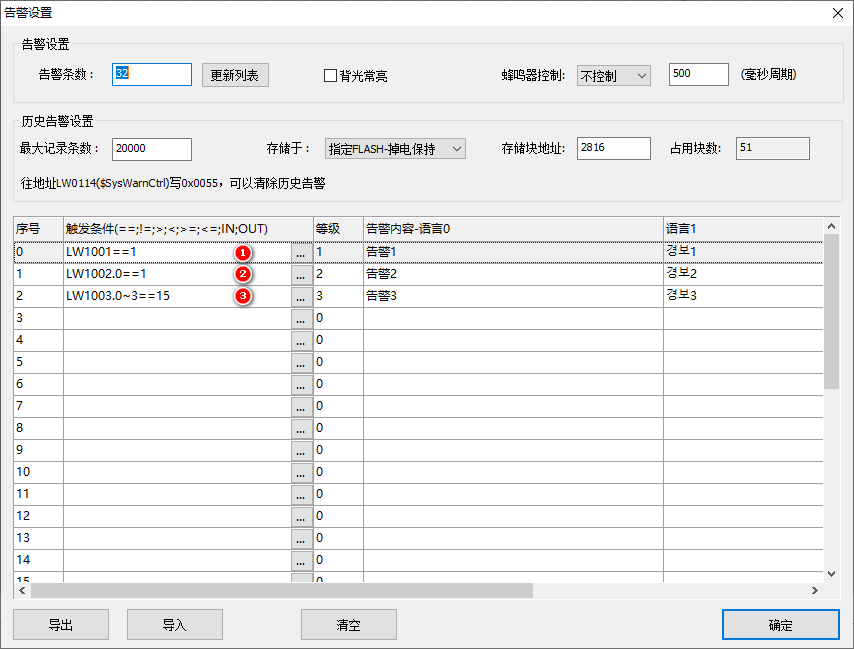
Task: Click the '...' button beside LW1003.0~3==15
Action: click(x=301, y=296)
